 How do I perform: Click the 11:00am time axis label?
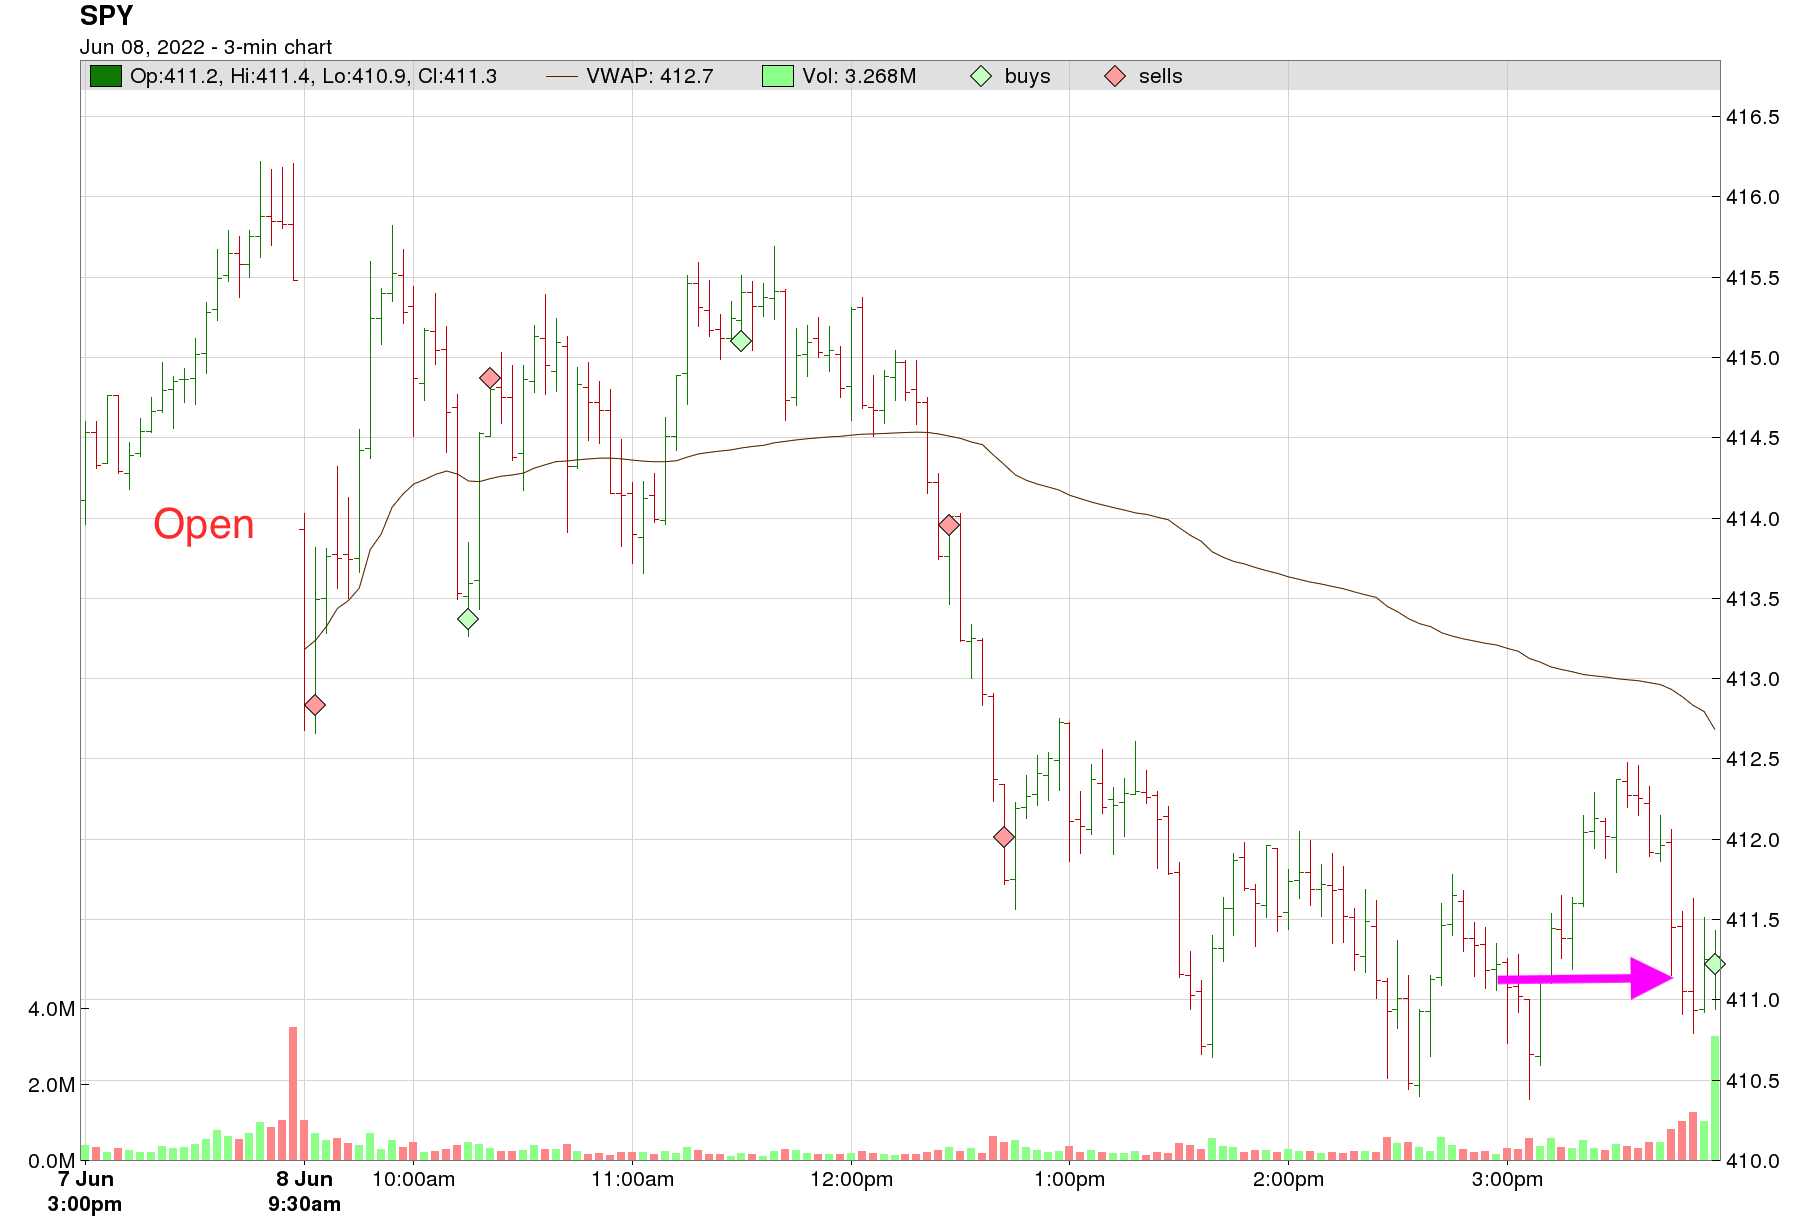633,1179
